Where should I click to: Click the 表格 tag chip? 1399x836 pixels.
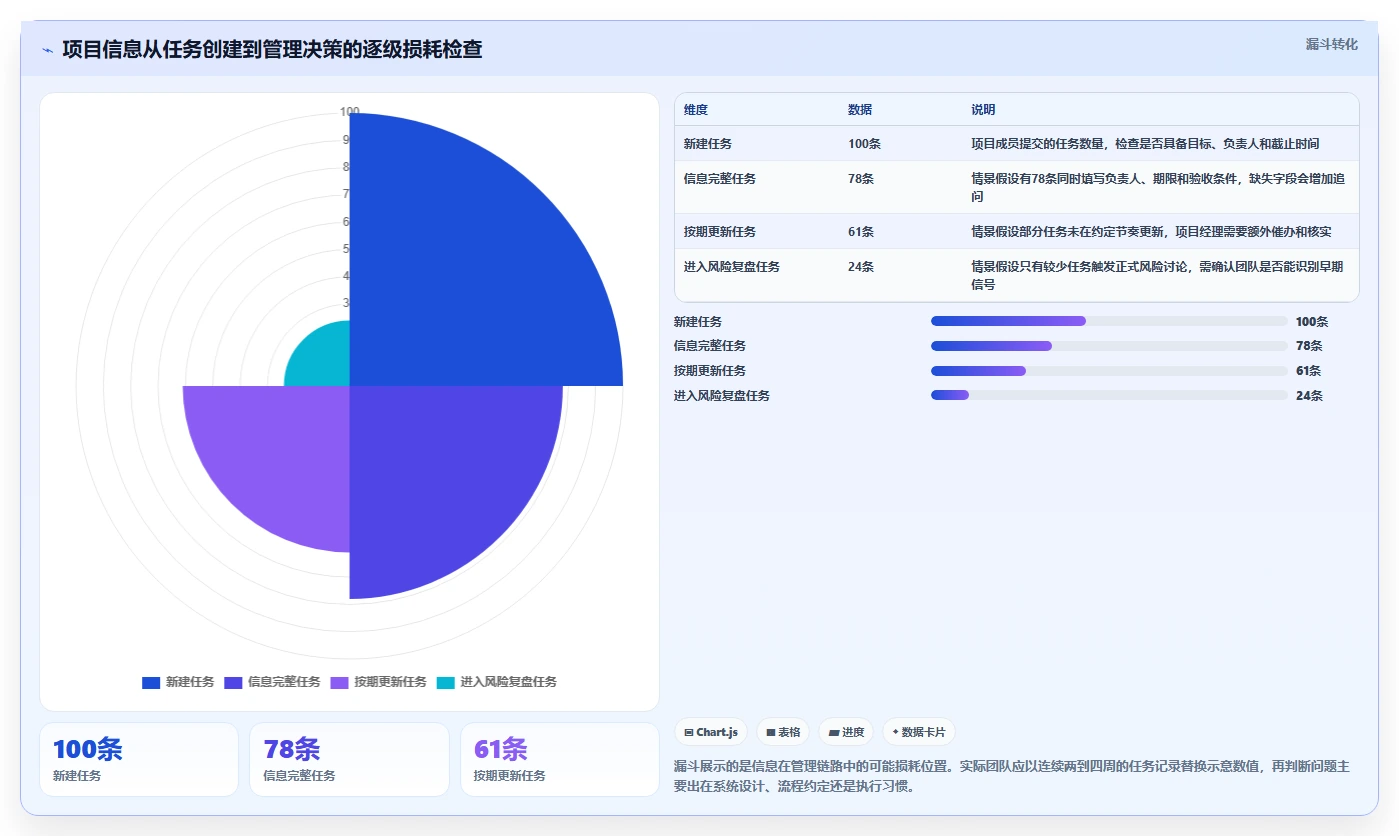(x=783, y=732)
